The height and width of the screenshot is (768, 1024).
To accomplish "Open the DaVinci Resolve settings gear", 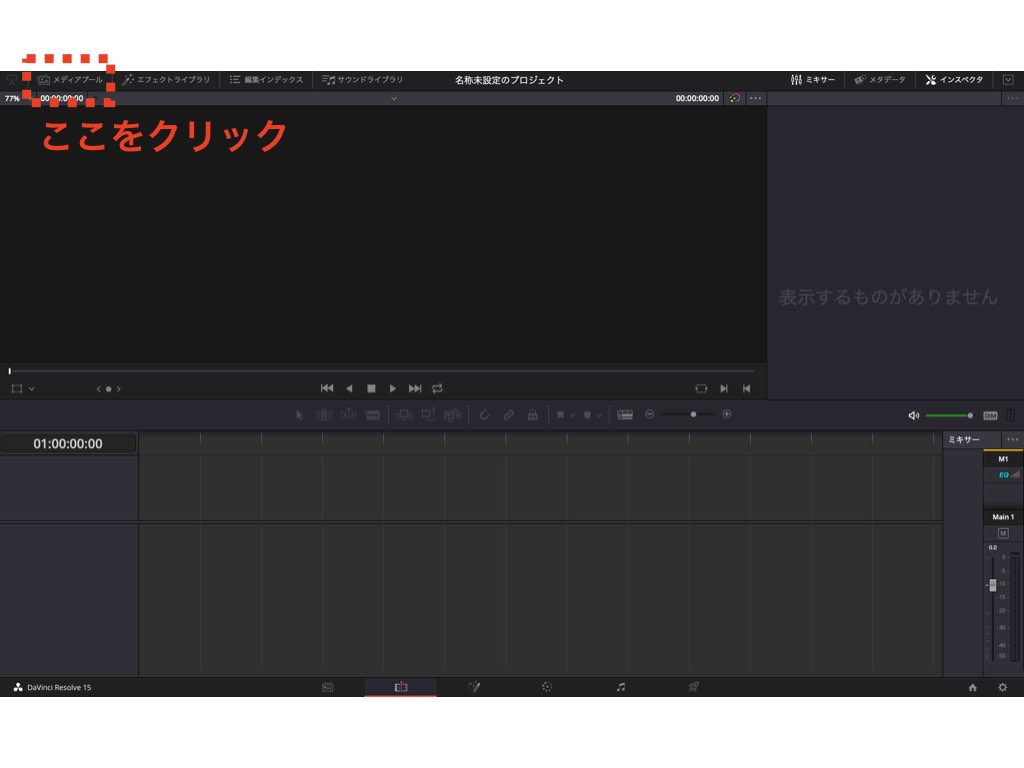I will pyautogui.click(x=1002, y=687).
